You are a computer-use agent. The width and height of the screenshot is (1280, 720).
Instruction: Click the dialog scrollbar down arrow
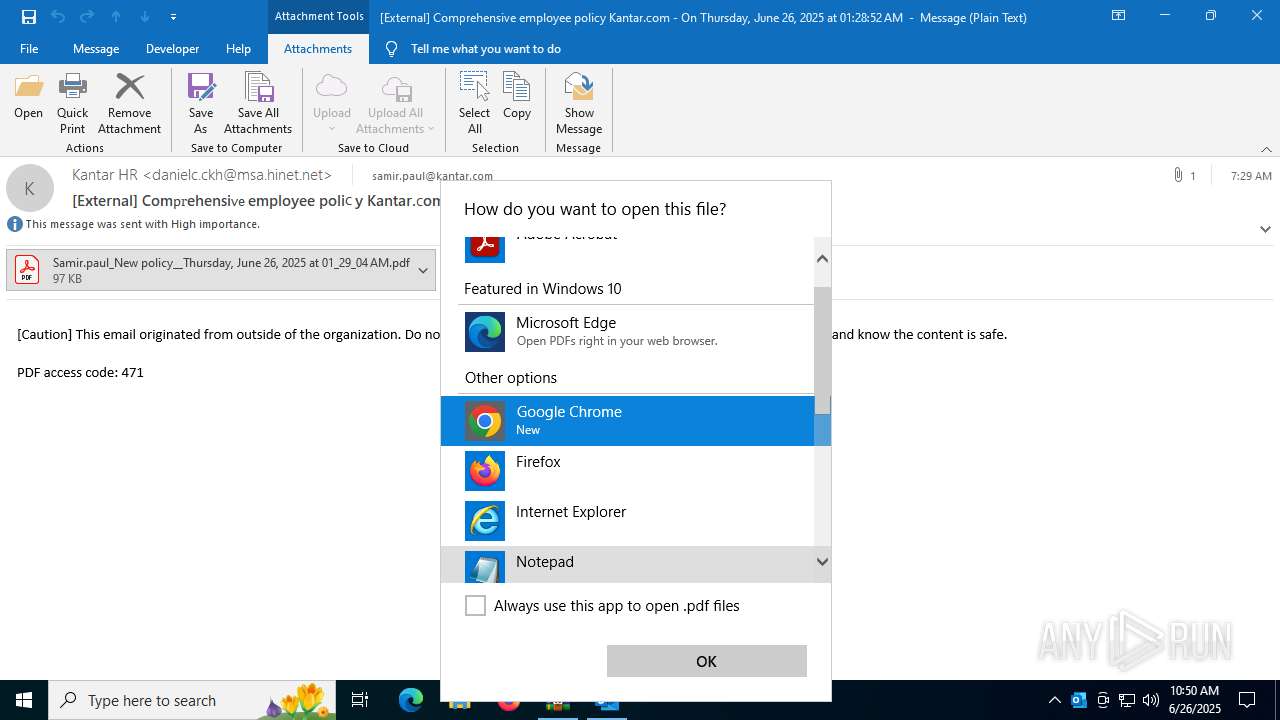822,562
